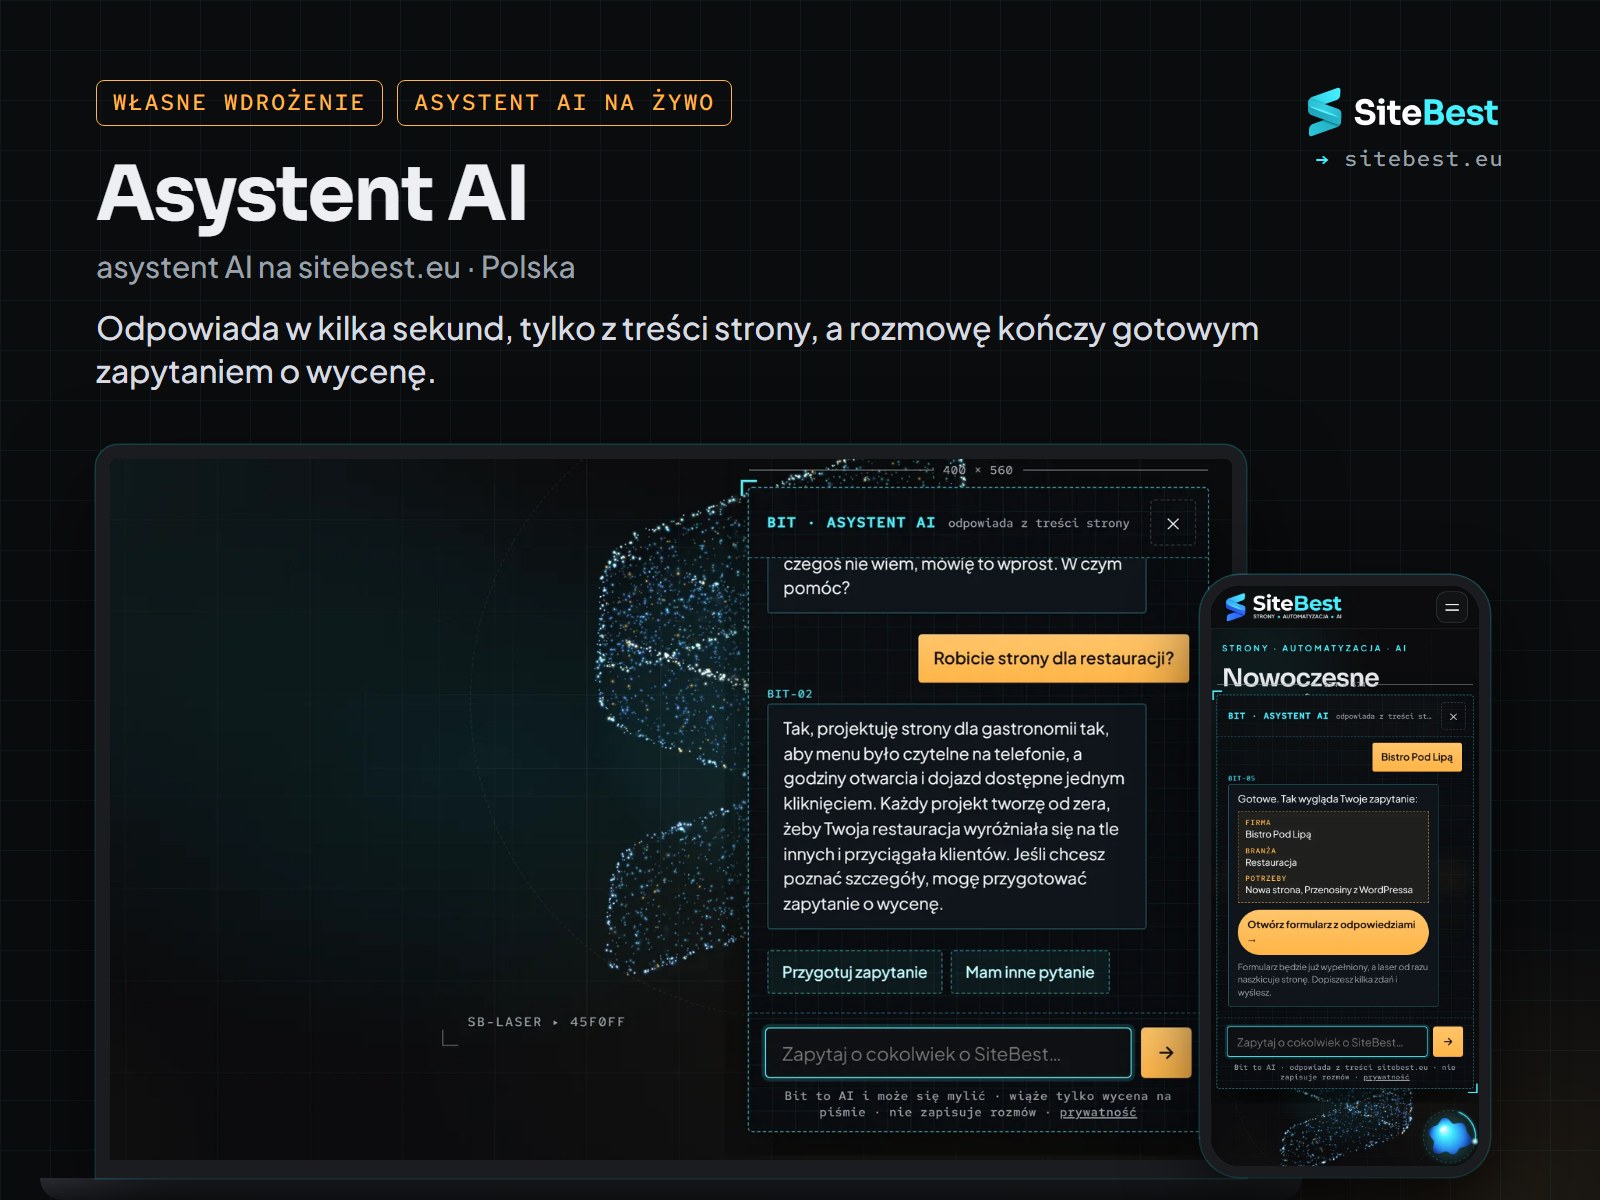Click the 'Restauracja' value in phone summary
This screenshot has height=1200, width=1600.
1271,862
